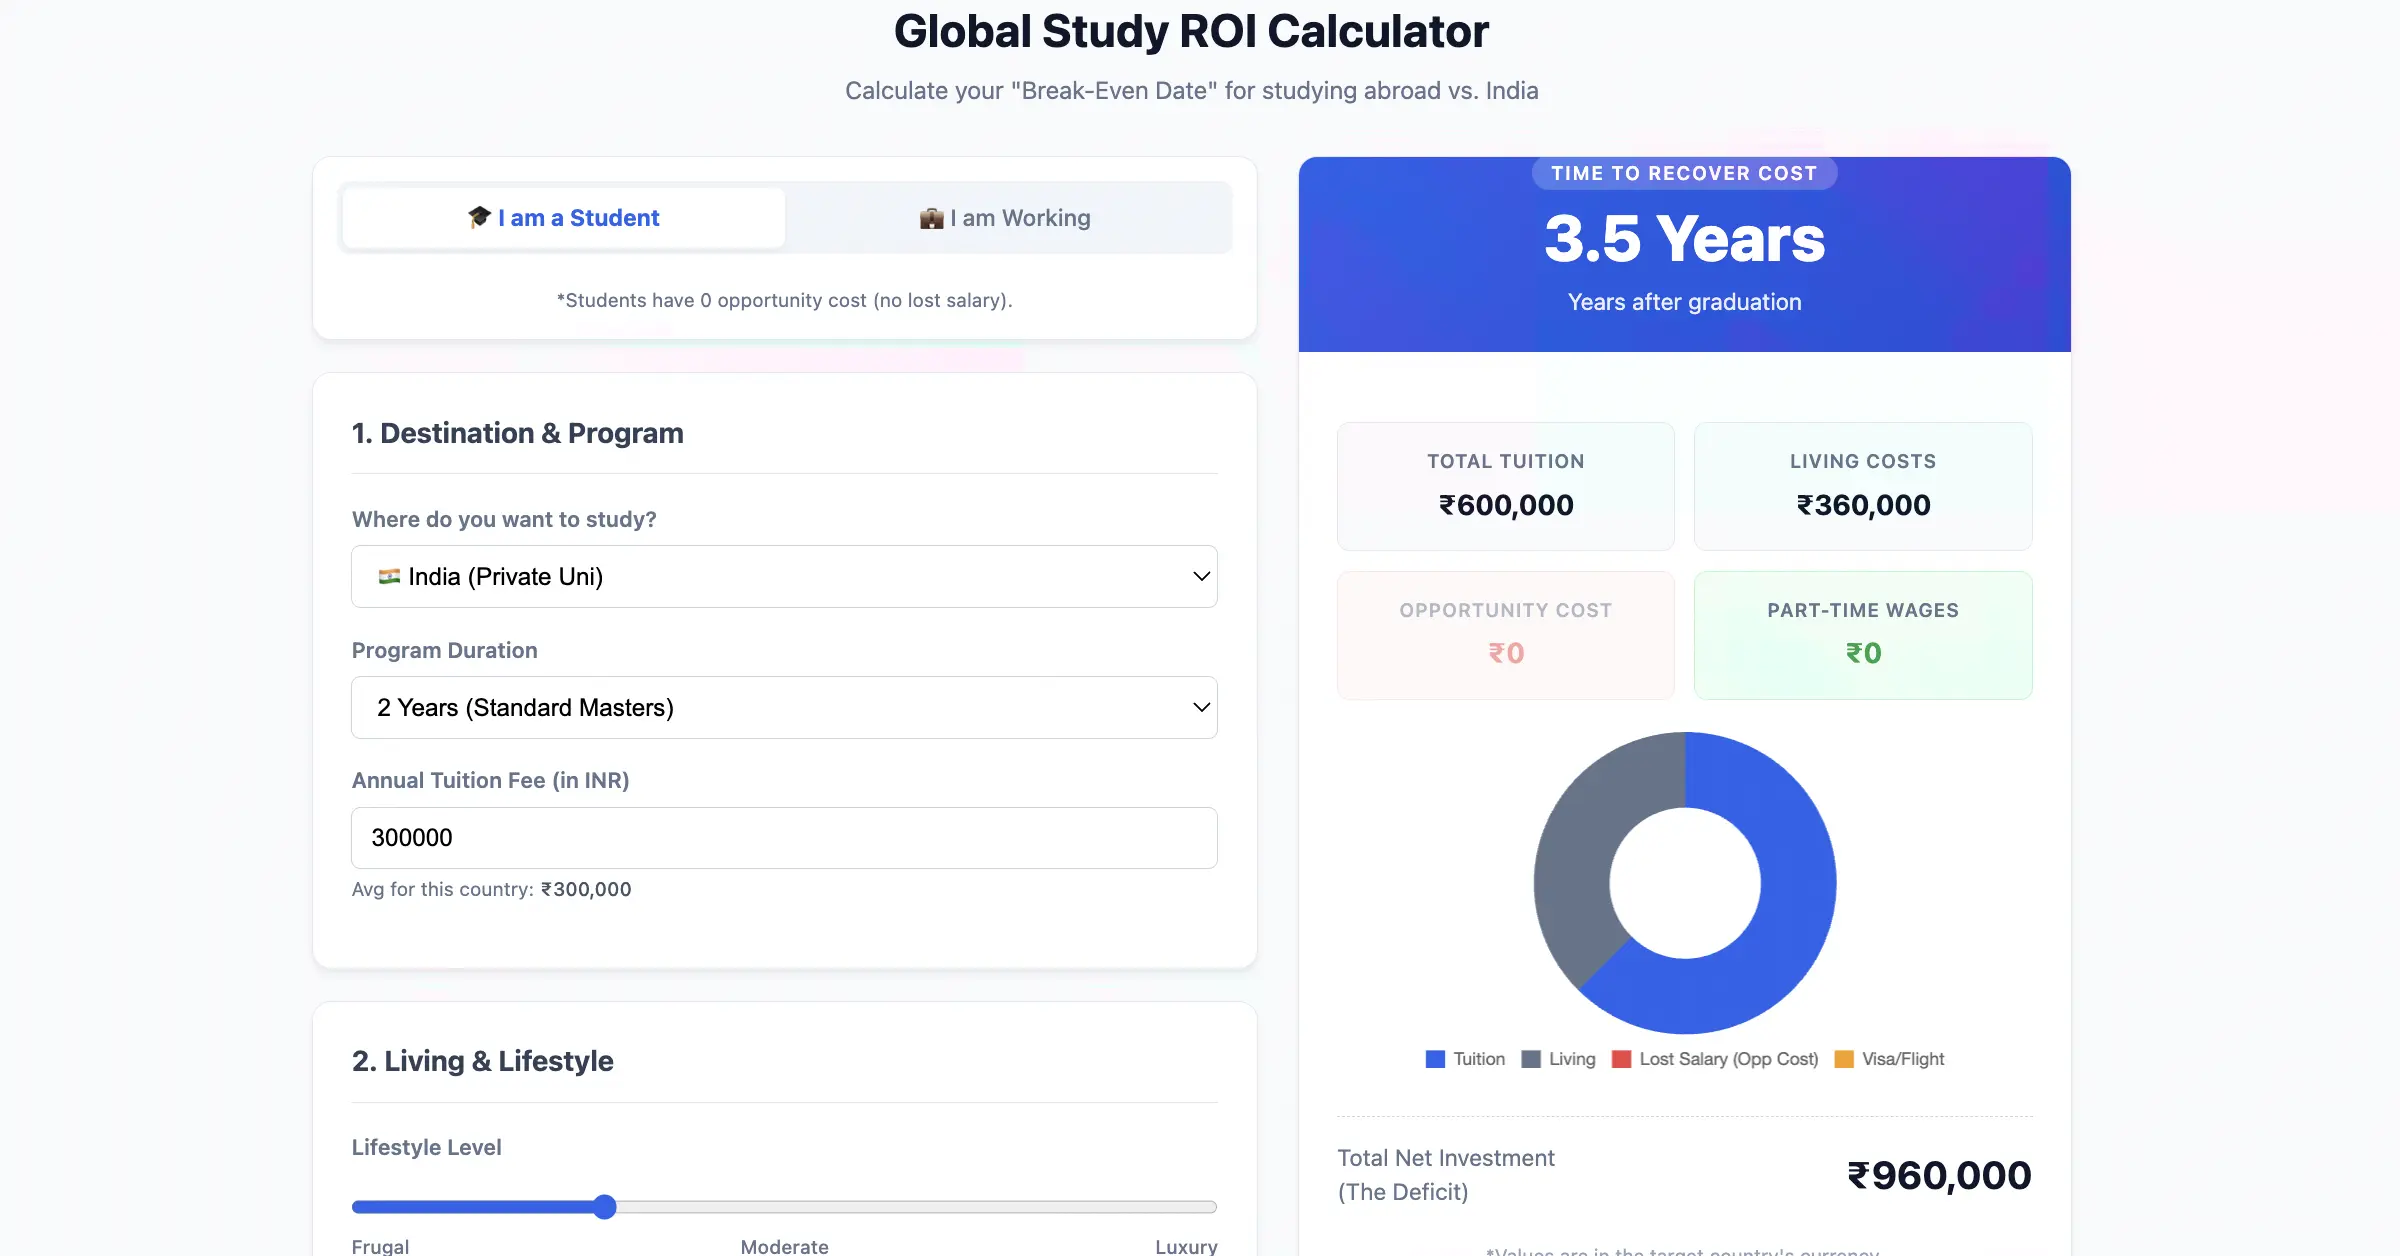
Task: Click the TIME TO RECOVER COST badge
Action: tap(1683, 172)
